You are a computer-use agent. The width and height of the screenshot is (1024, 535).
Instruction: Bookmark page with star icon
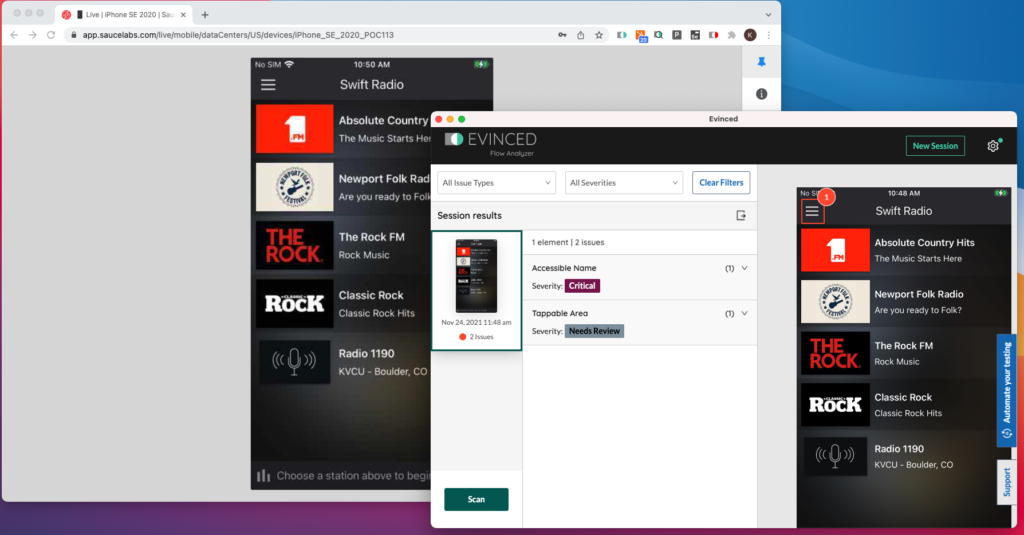pyautogui.click(x=599, y=35)
